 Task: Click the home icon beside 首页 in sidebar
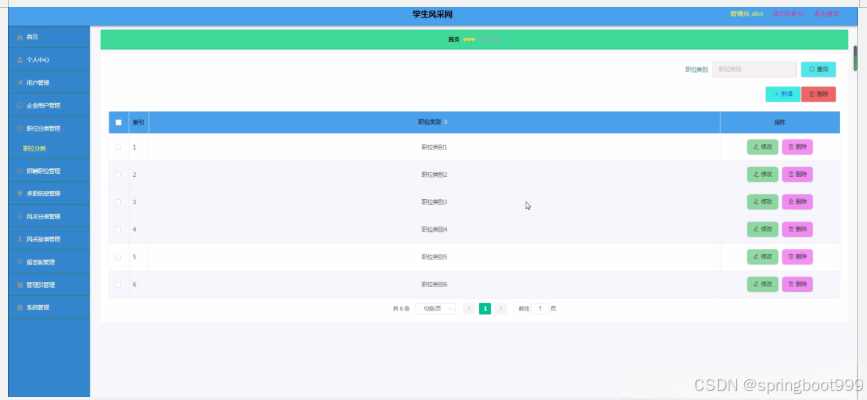[x=20, y=37]
